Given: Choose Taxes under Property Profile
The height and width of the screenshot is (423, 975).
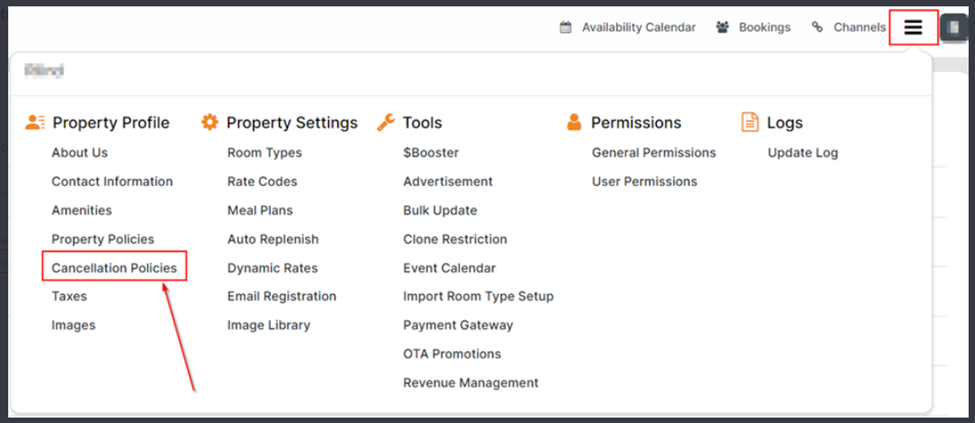Looking at the screenshot, I should tap(69, 296).
